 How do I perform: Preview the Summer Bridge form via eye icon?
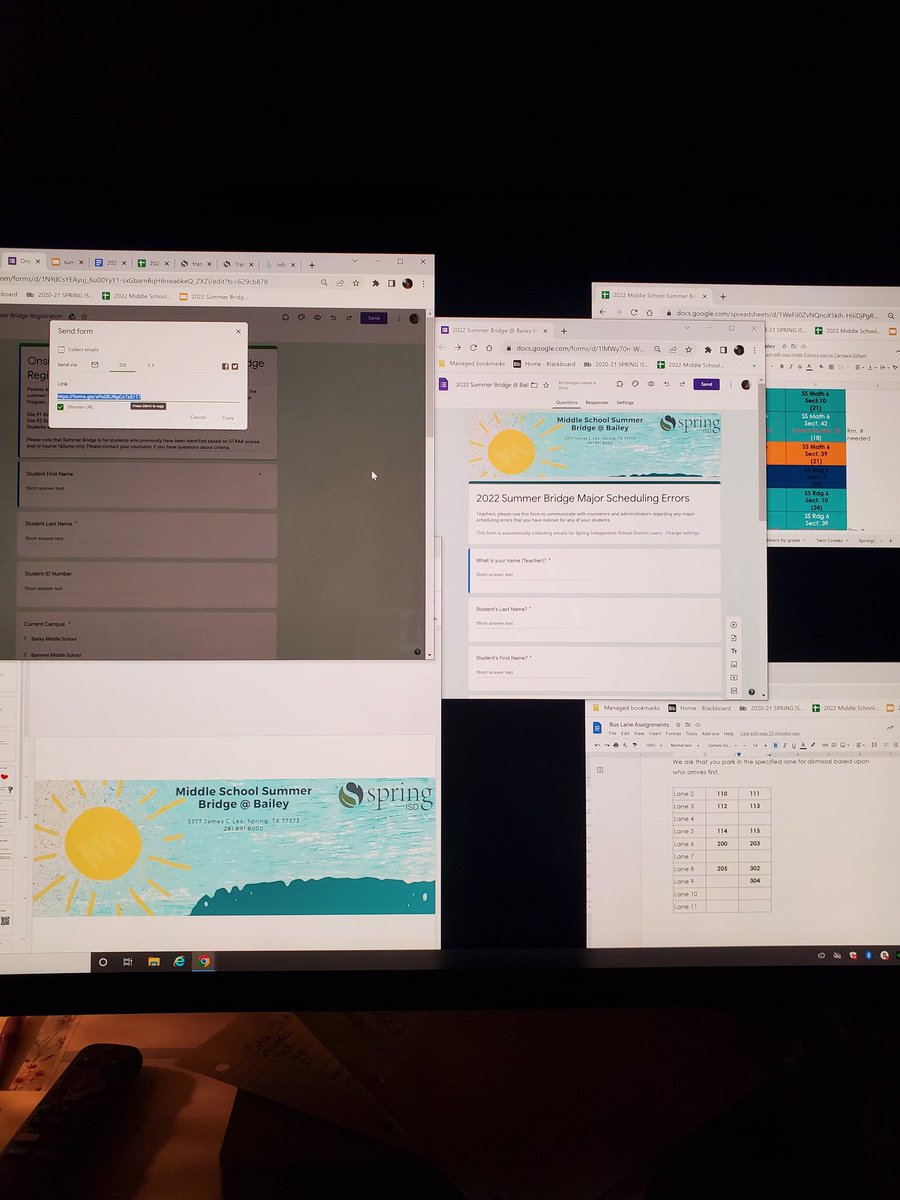coord(651,384)
